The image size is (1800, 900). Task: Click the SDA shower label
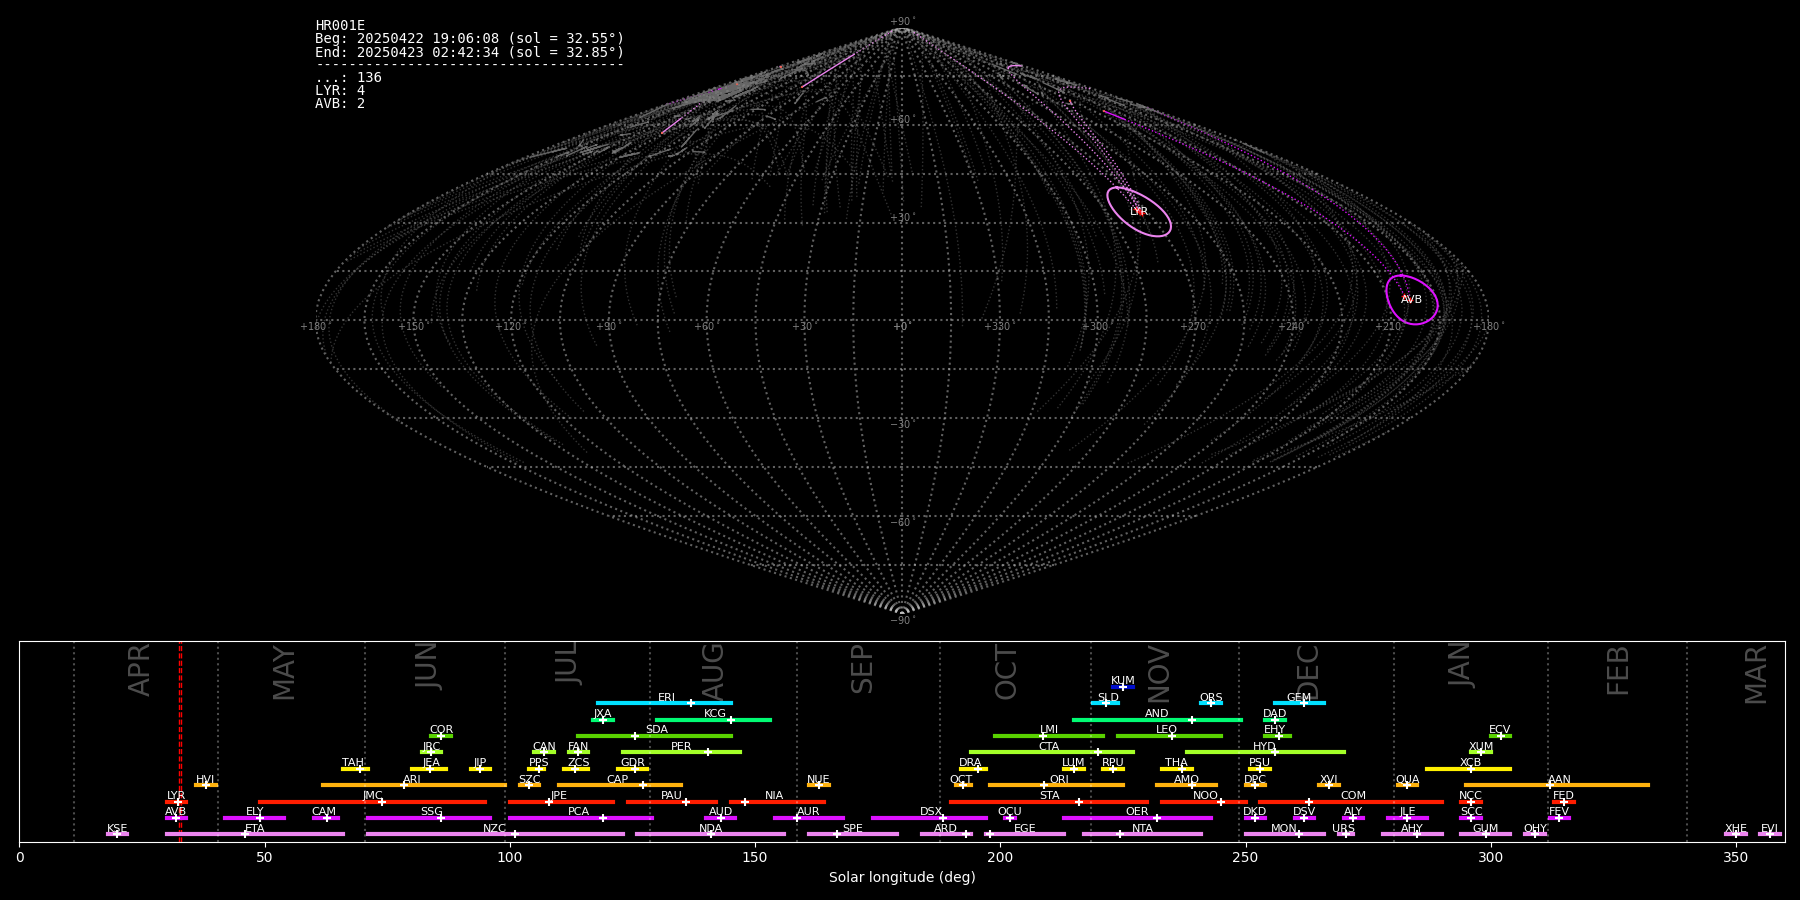point(657,730)
